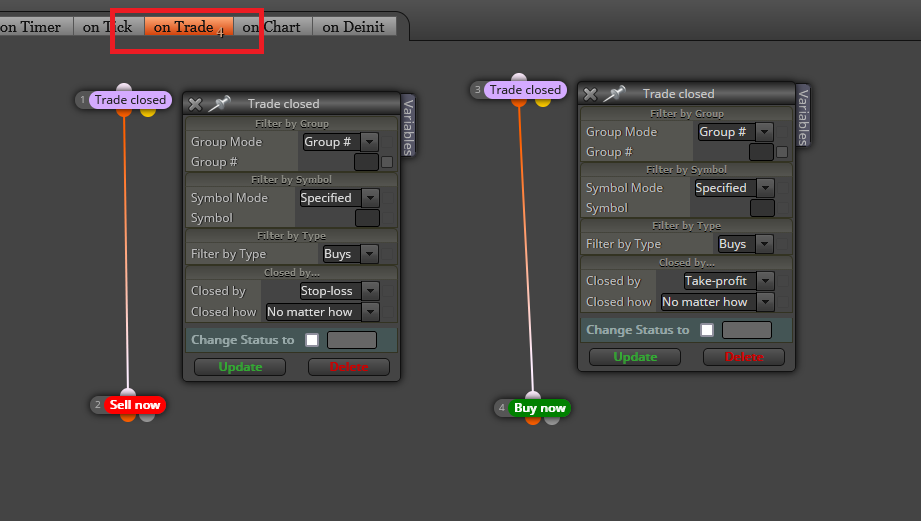This screenshot has width=921, height=521.
Task: Open the right panel Variables side tab
Action: point(803,117)
